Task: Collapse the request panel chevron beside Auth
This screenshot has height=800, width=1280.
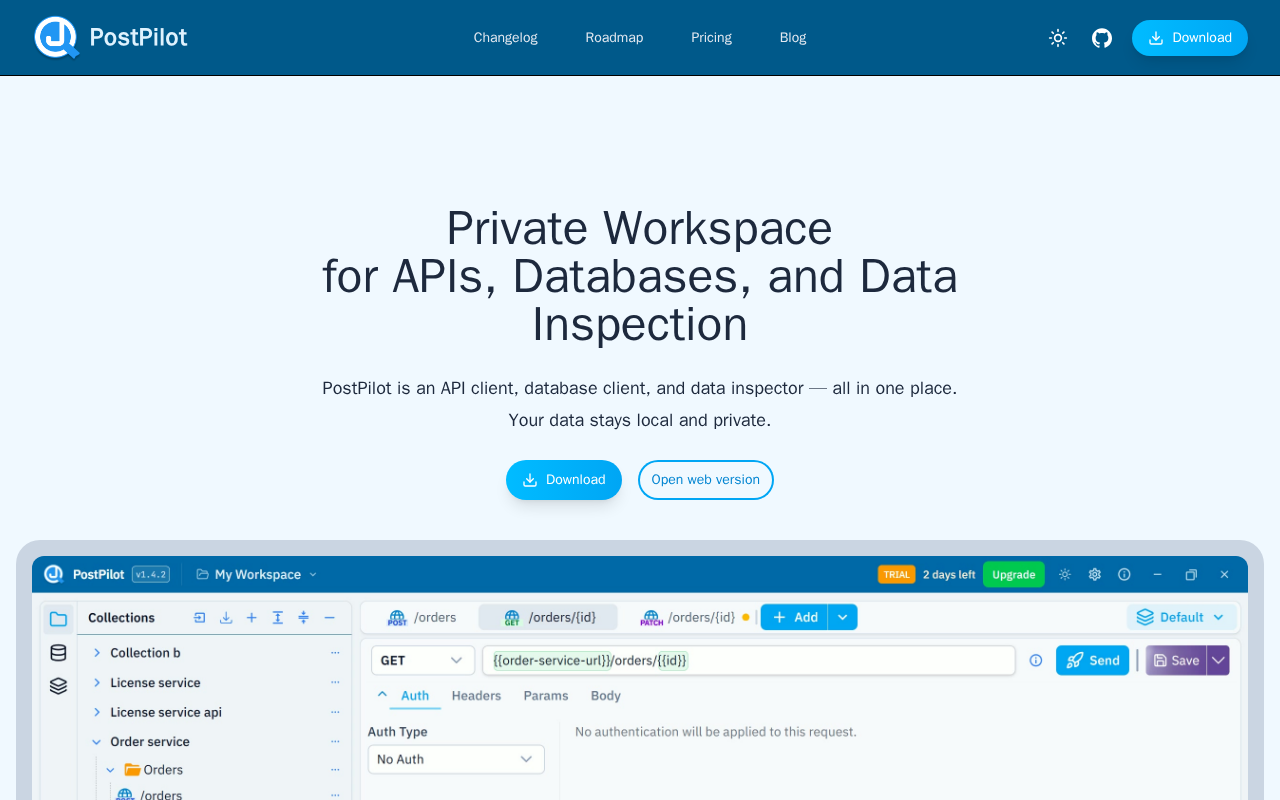Action: (x=382, y=694)
